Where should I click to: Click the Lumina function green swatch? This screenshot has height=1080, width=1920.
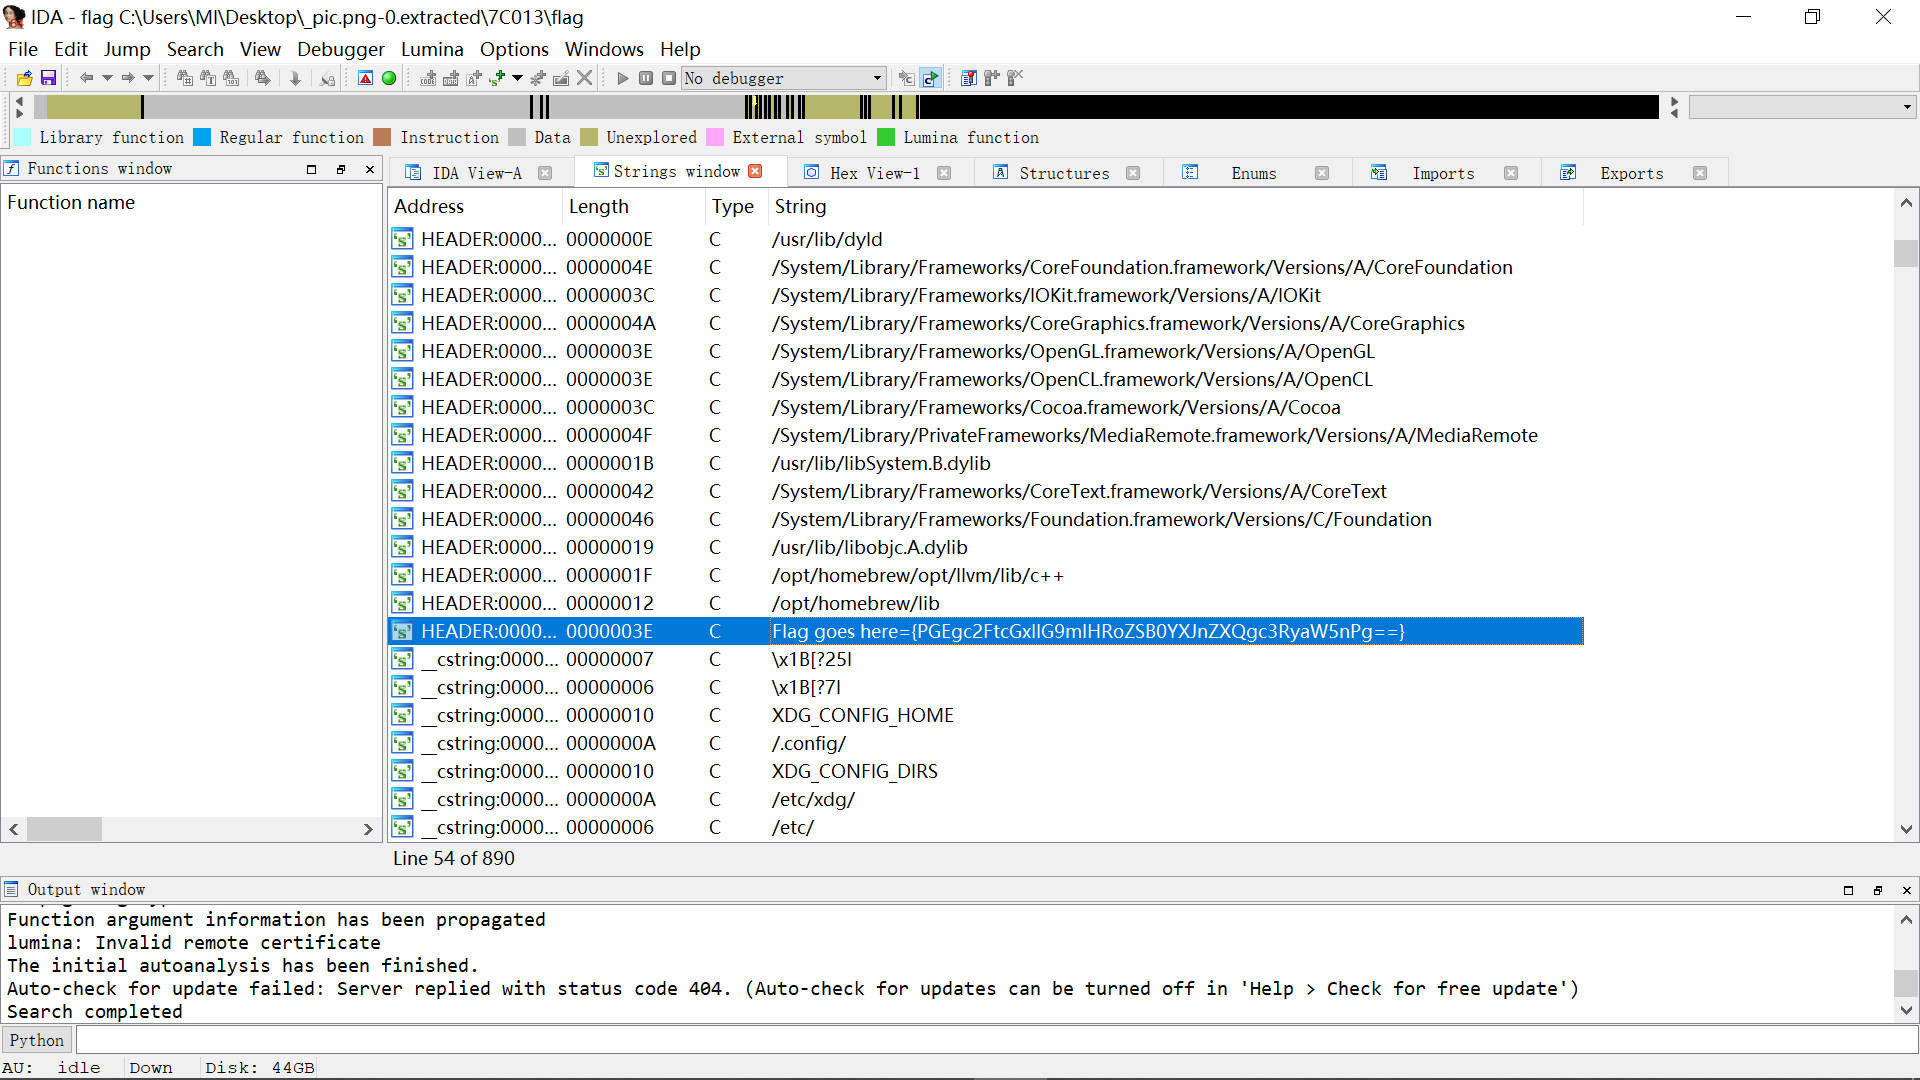tap(886, 137)
